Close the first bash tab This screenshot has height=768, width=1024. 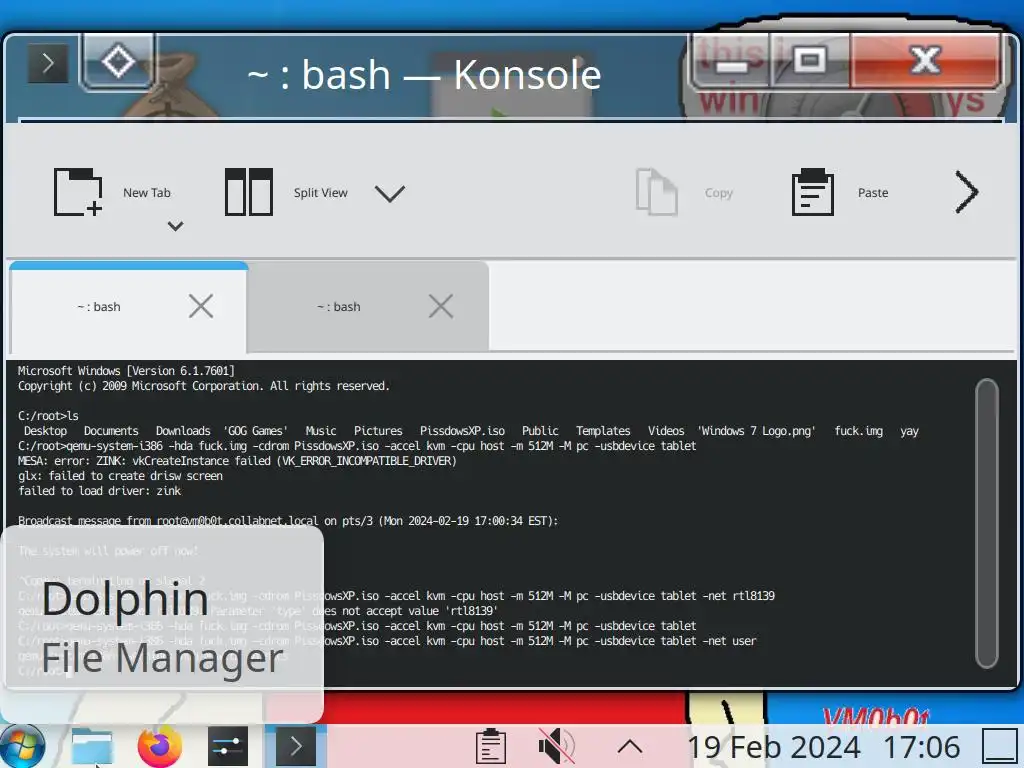201,306
